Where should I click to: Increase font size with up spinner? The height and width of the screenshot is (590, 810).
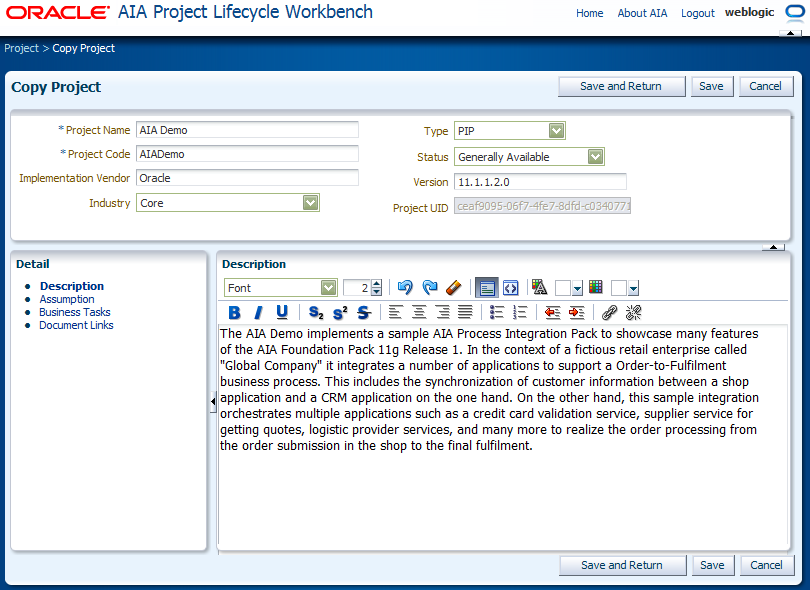coord(377,284)
